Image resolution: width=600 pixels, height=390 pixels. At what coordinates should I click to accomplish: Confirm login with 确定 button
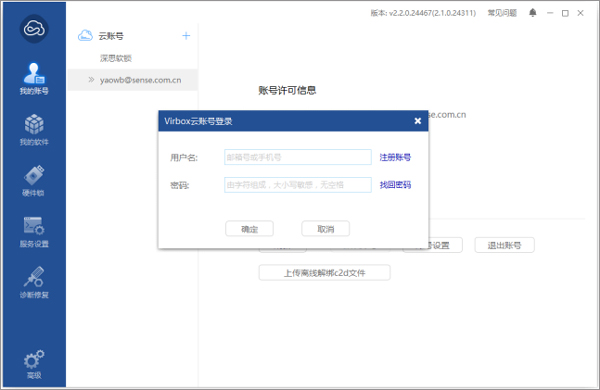coord(249,229)
